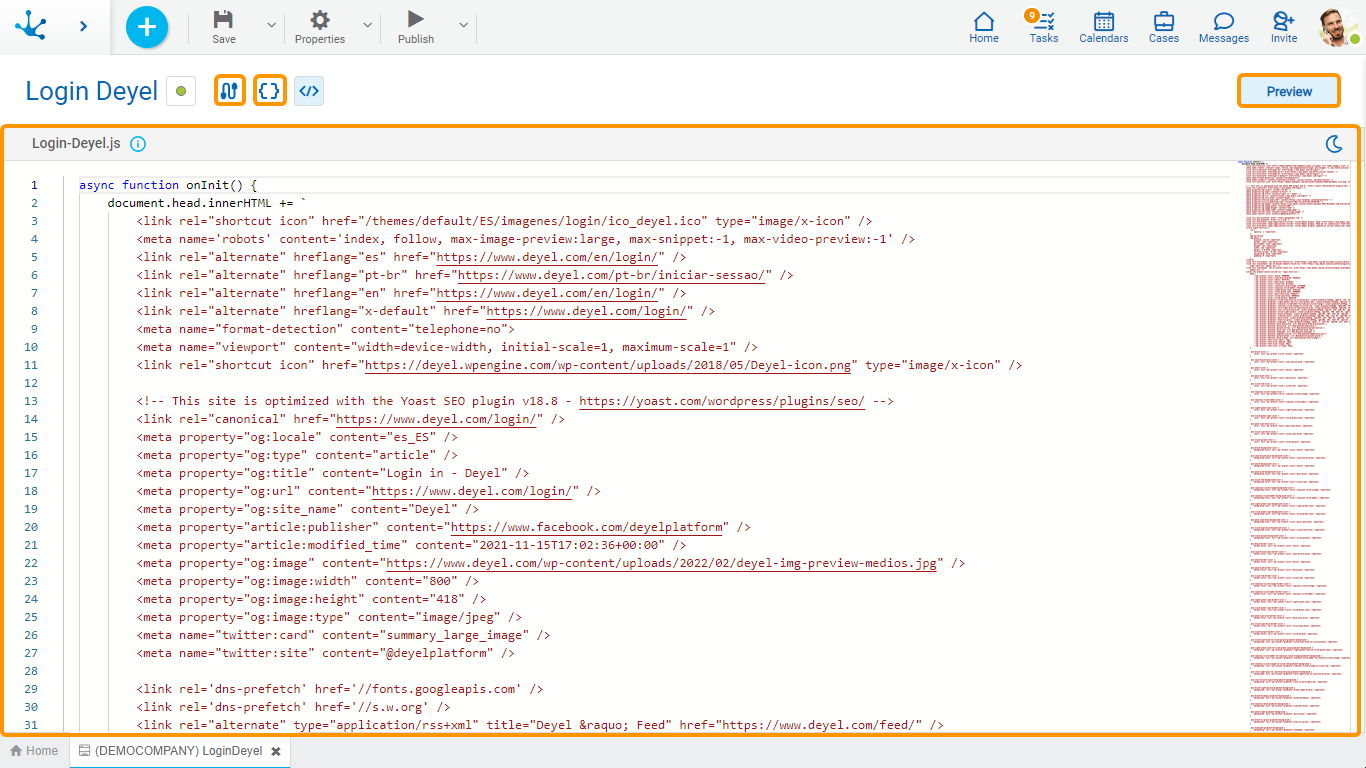Save the form with Save icon

(224, 27)
